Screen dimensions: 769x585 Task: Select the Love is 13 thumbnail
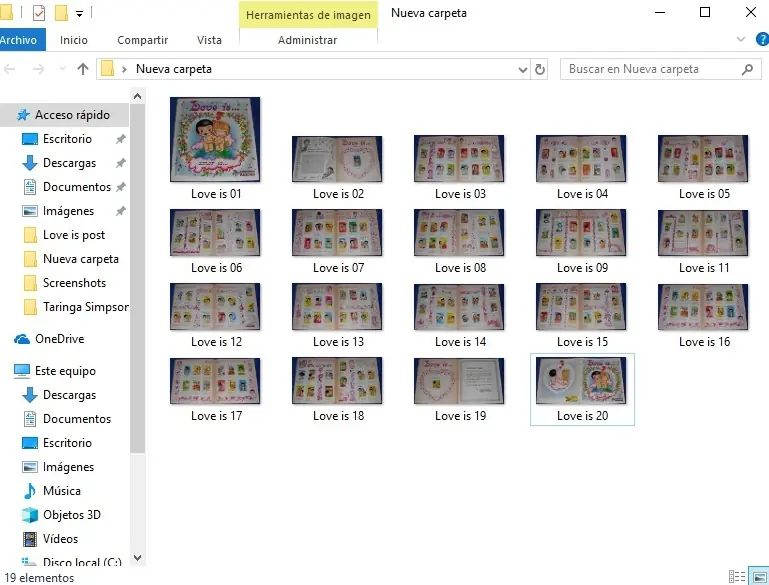(x=337, y=306)
